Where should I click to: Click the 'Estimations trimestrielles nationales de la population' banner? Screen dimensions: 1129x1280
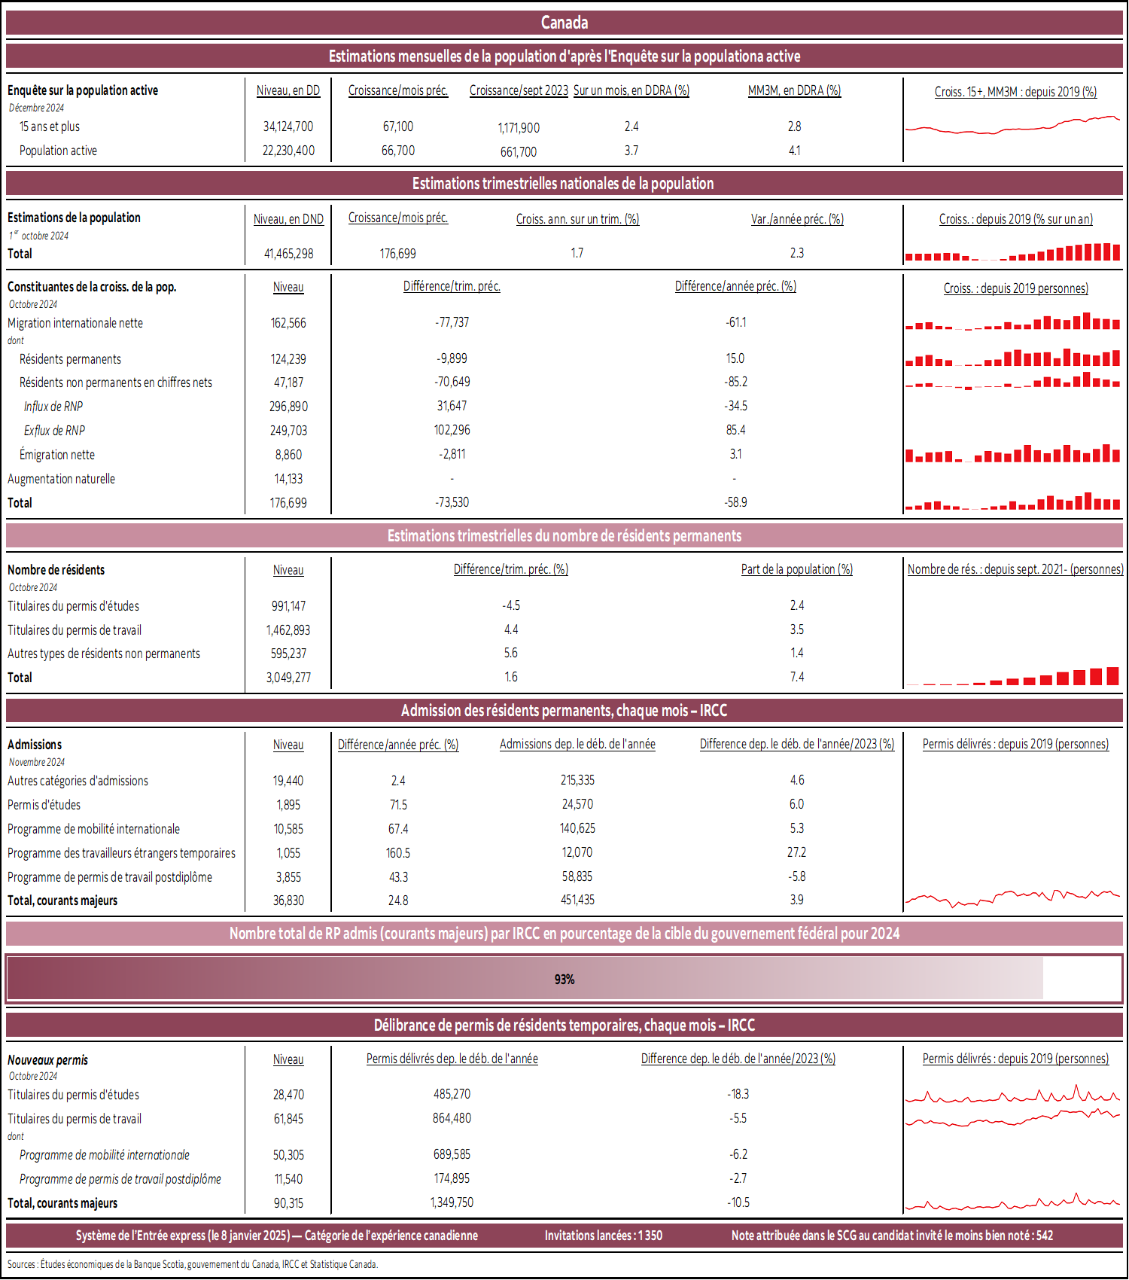coord(564,183)
